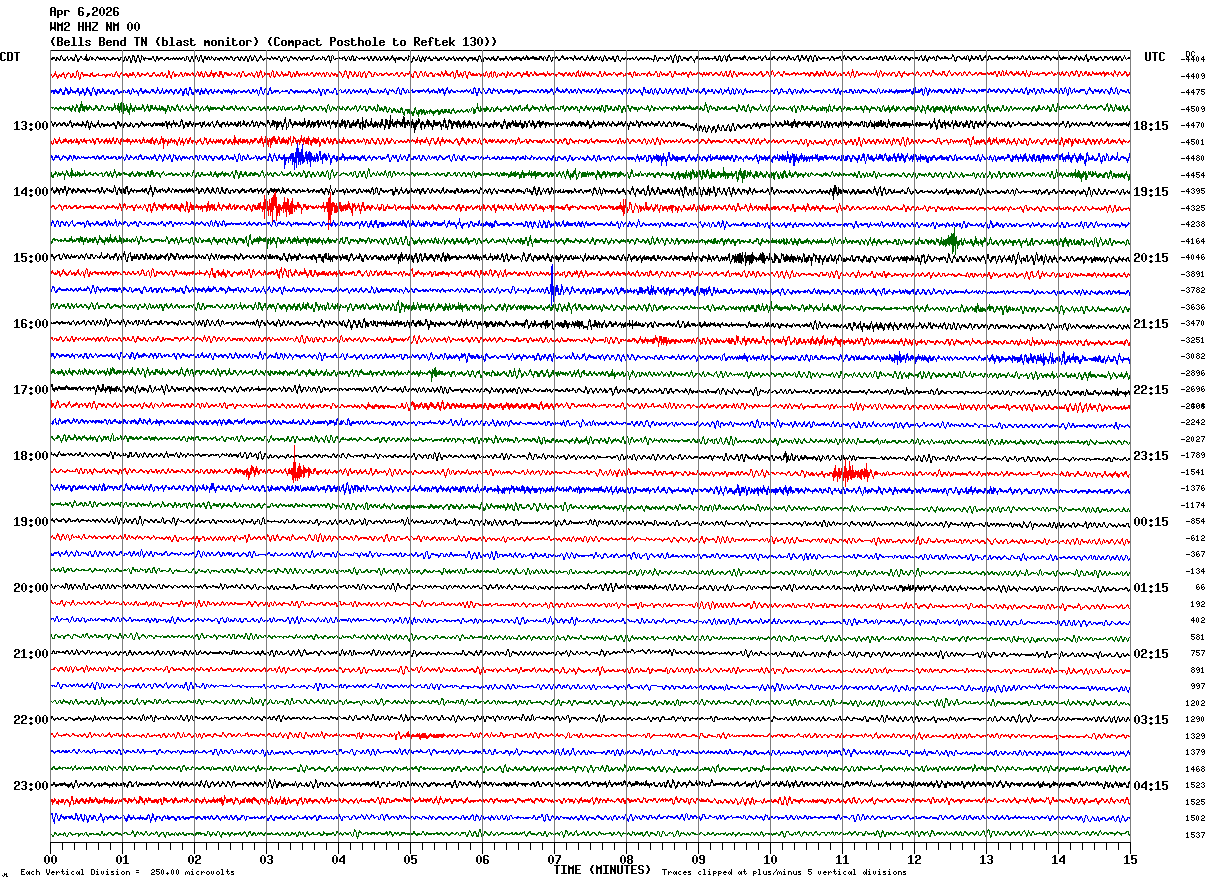The width and height of the screenshot is (1210, 886).
Task: Click minute tick label '15' on the time axis
Action: click(x=1130, y=859)
